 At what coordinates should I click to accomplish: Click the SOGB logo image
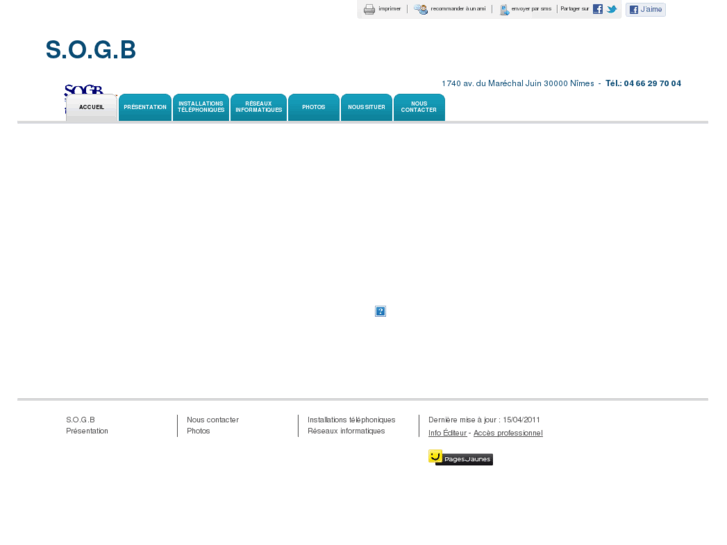[83, 90]
